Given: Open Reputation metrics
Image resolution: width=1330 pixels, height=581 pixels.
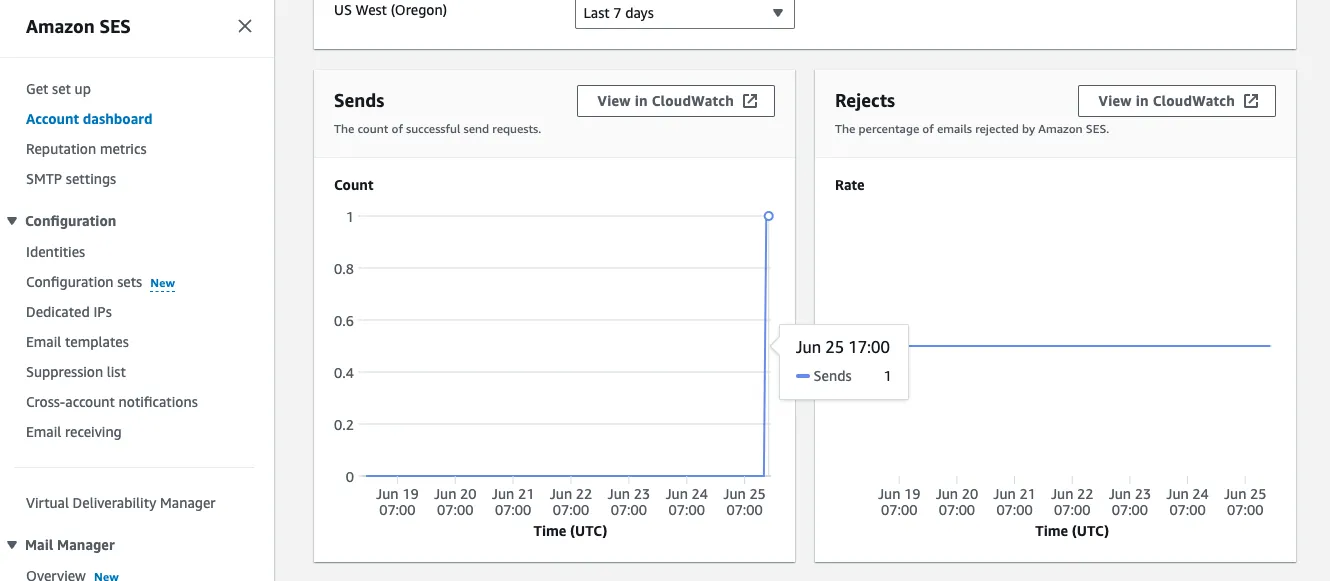Looking at the screenshot, I should (86, 148).
